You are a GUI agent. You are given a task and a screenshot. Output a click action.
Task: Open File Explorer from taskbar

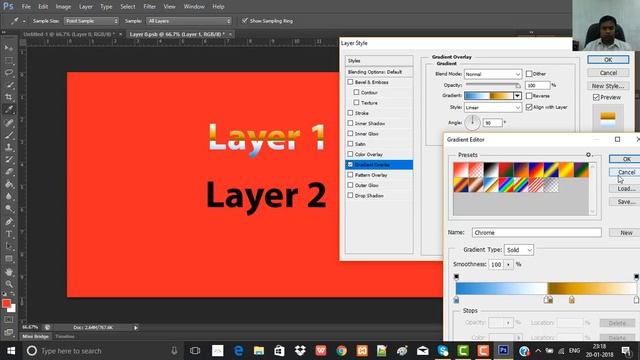(x=259, y=351)
